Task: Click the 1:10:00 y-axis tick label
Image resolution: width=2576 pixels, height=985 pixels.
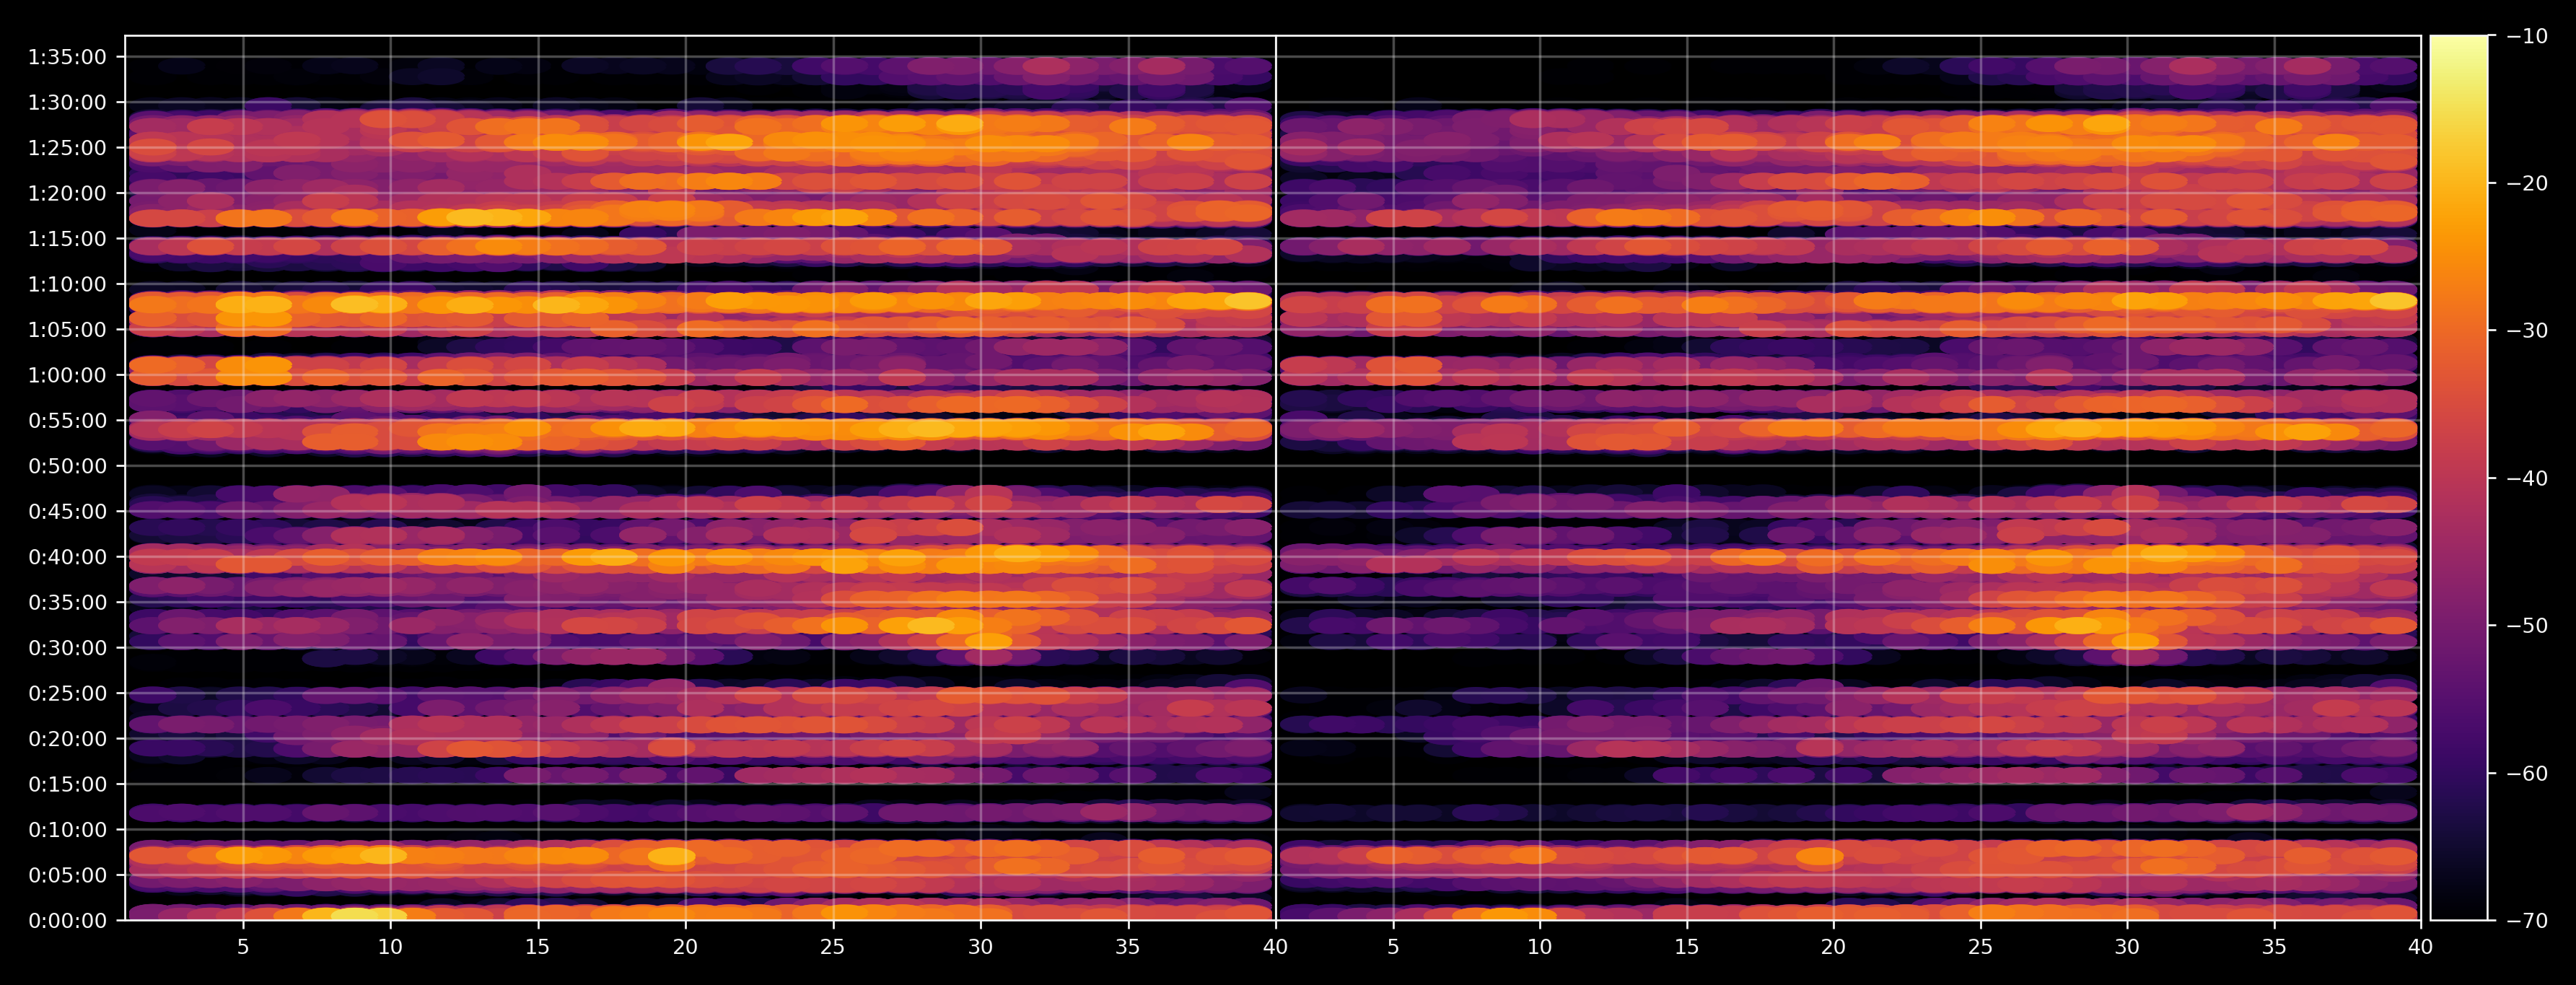Action: pos(67,285)
